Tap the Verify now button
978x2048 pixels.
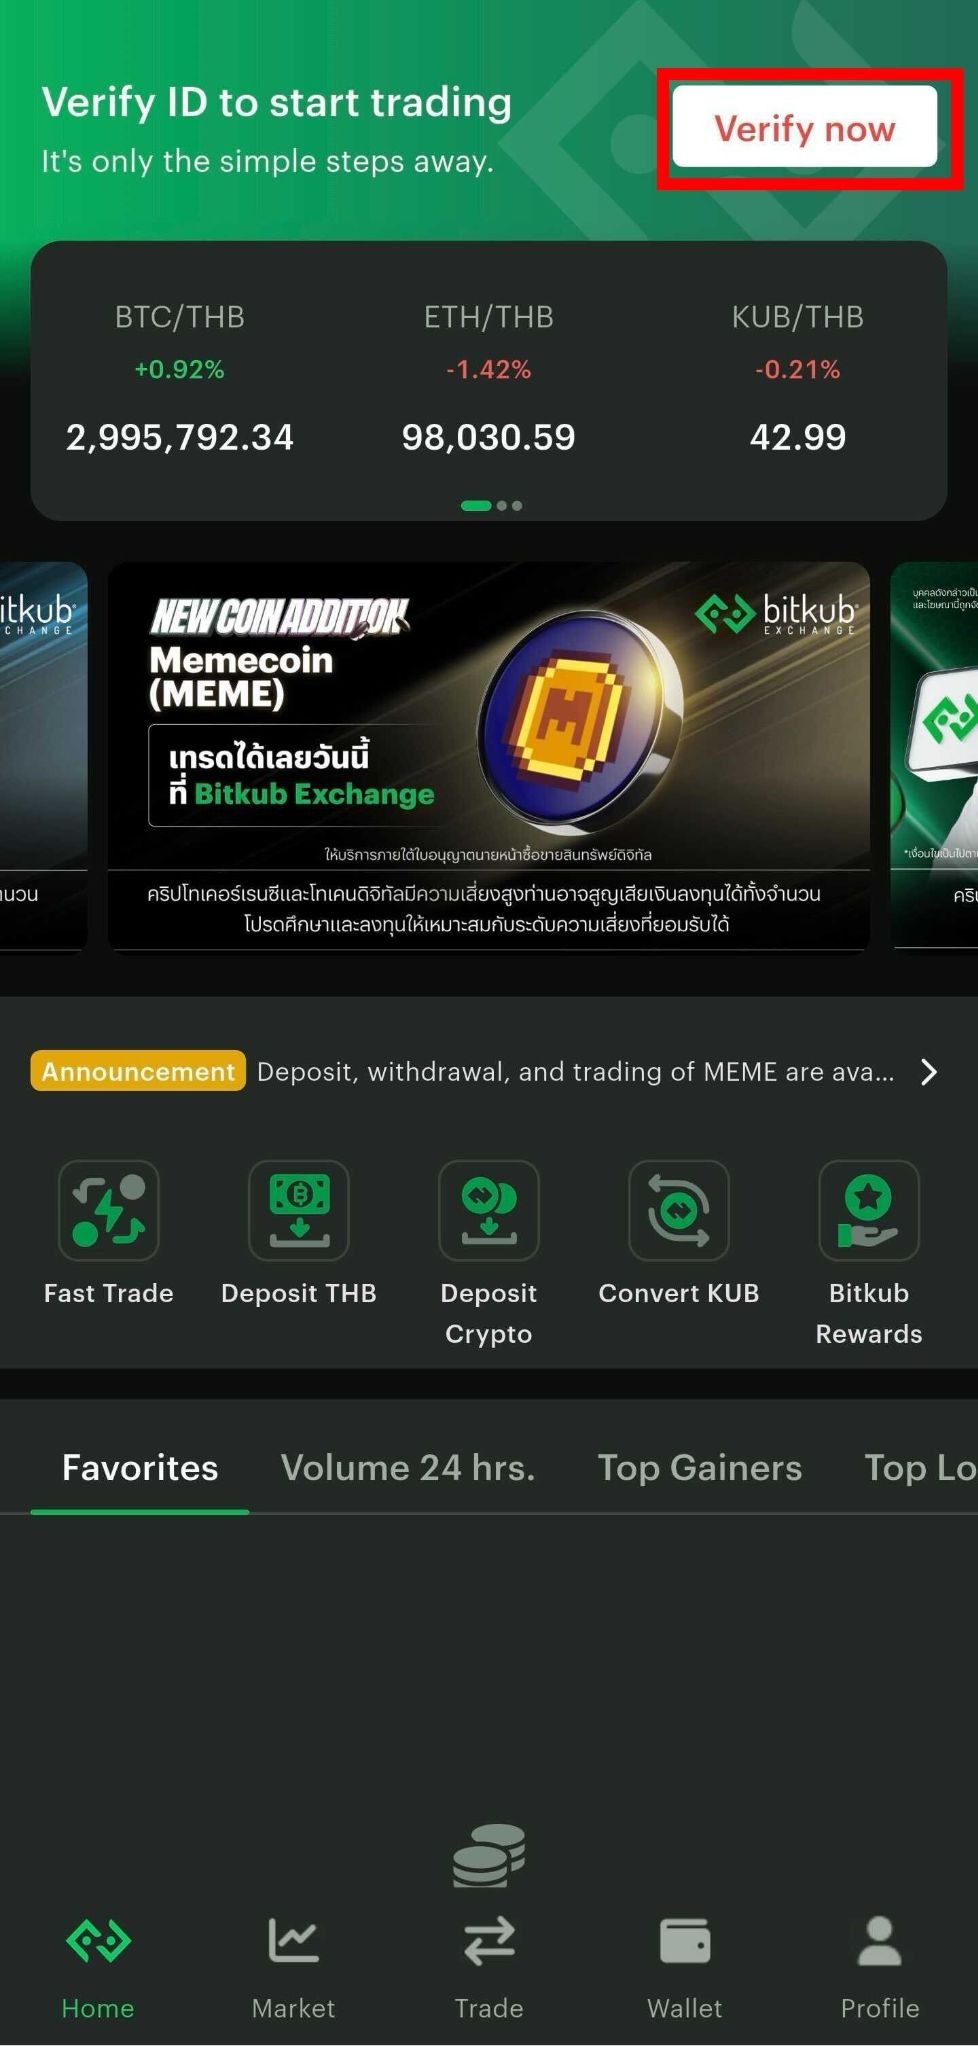[x=804, y=127]
